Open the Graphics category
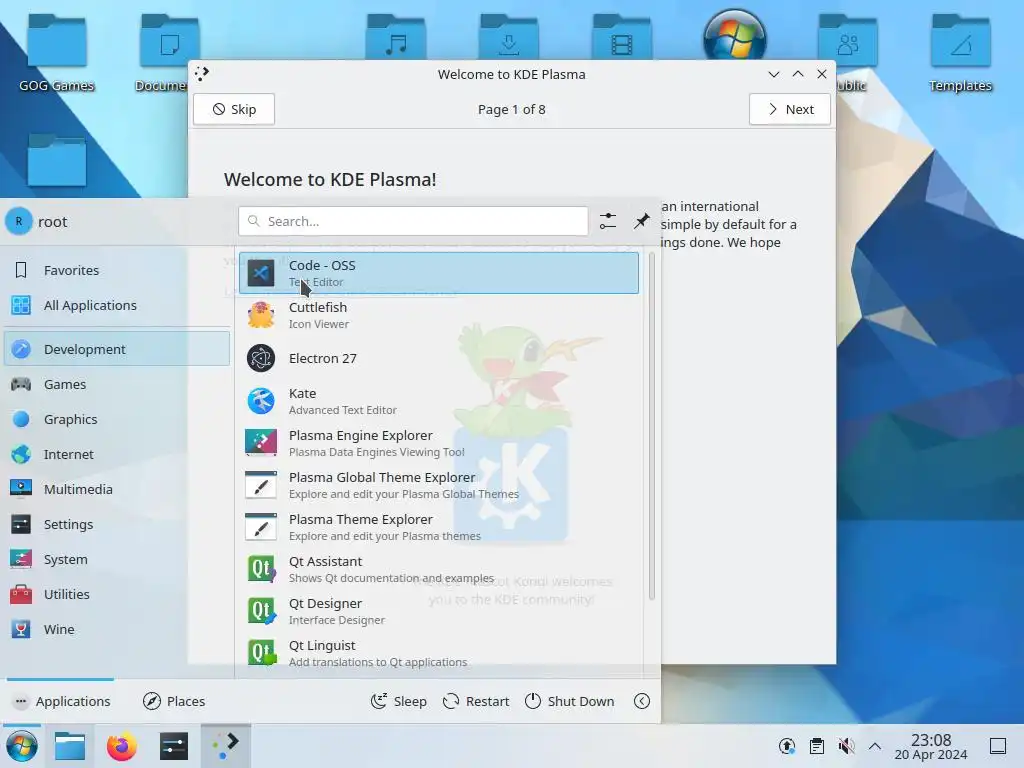This screenshot has height=768, width=1024. click(117, 419)
